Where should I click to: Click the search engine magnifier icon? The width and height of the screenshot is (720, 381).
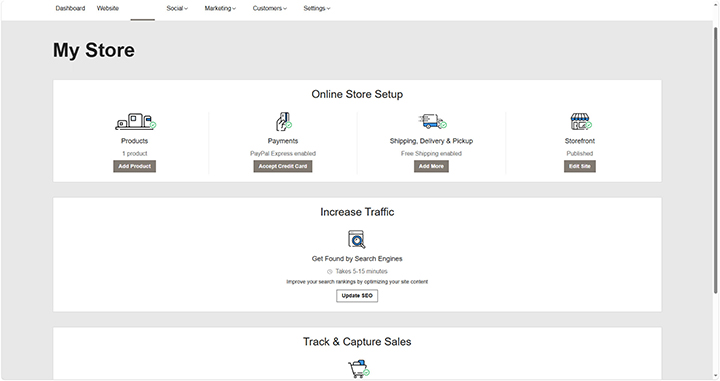357,239
